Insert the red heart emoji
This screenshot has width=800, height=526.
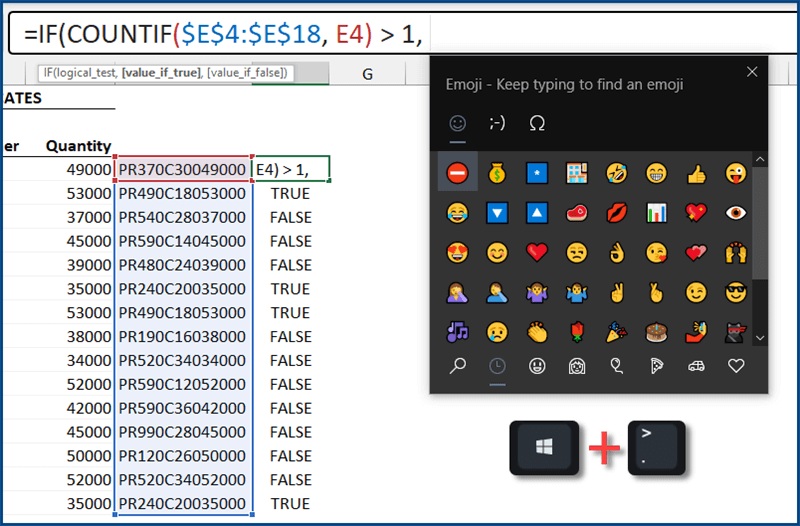(x=537, y=252)
